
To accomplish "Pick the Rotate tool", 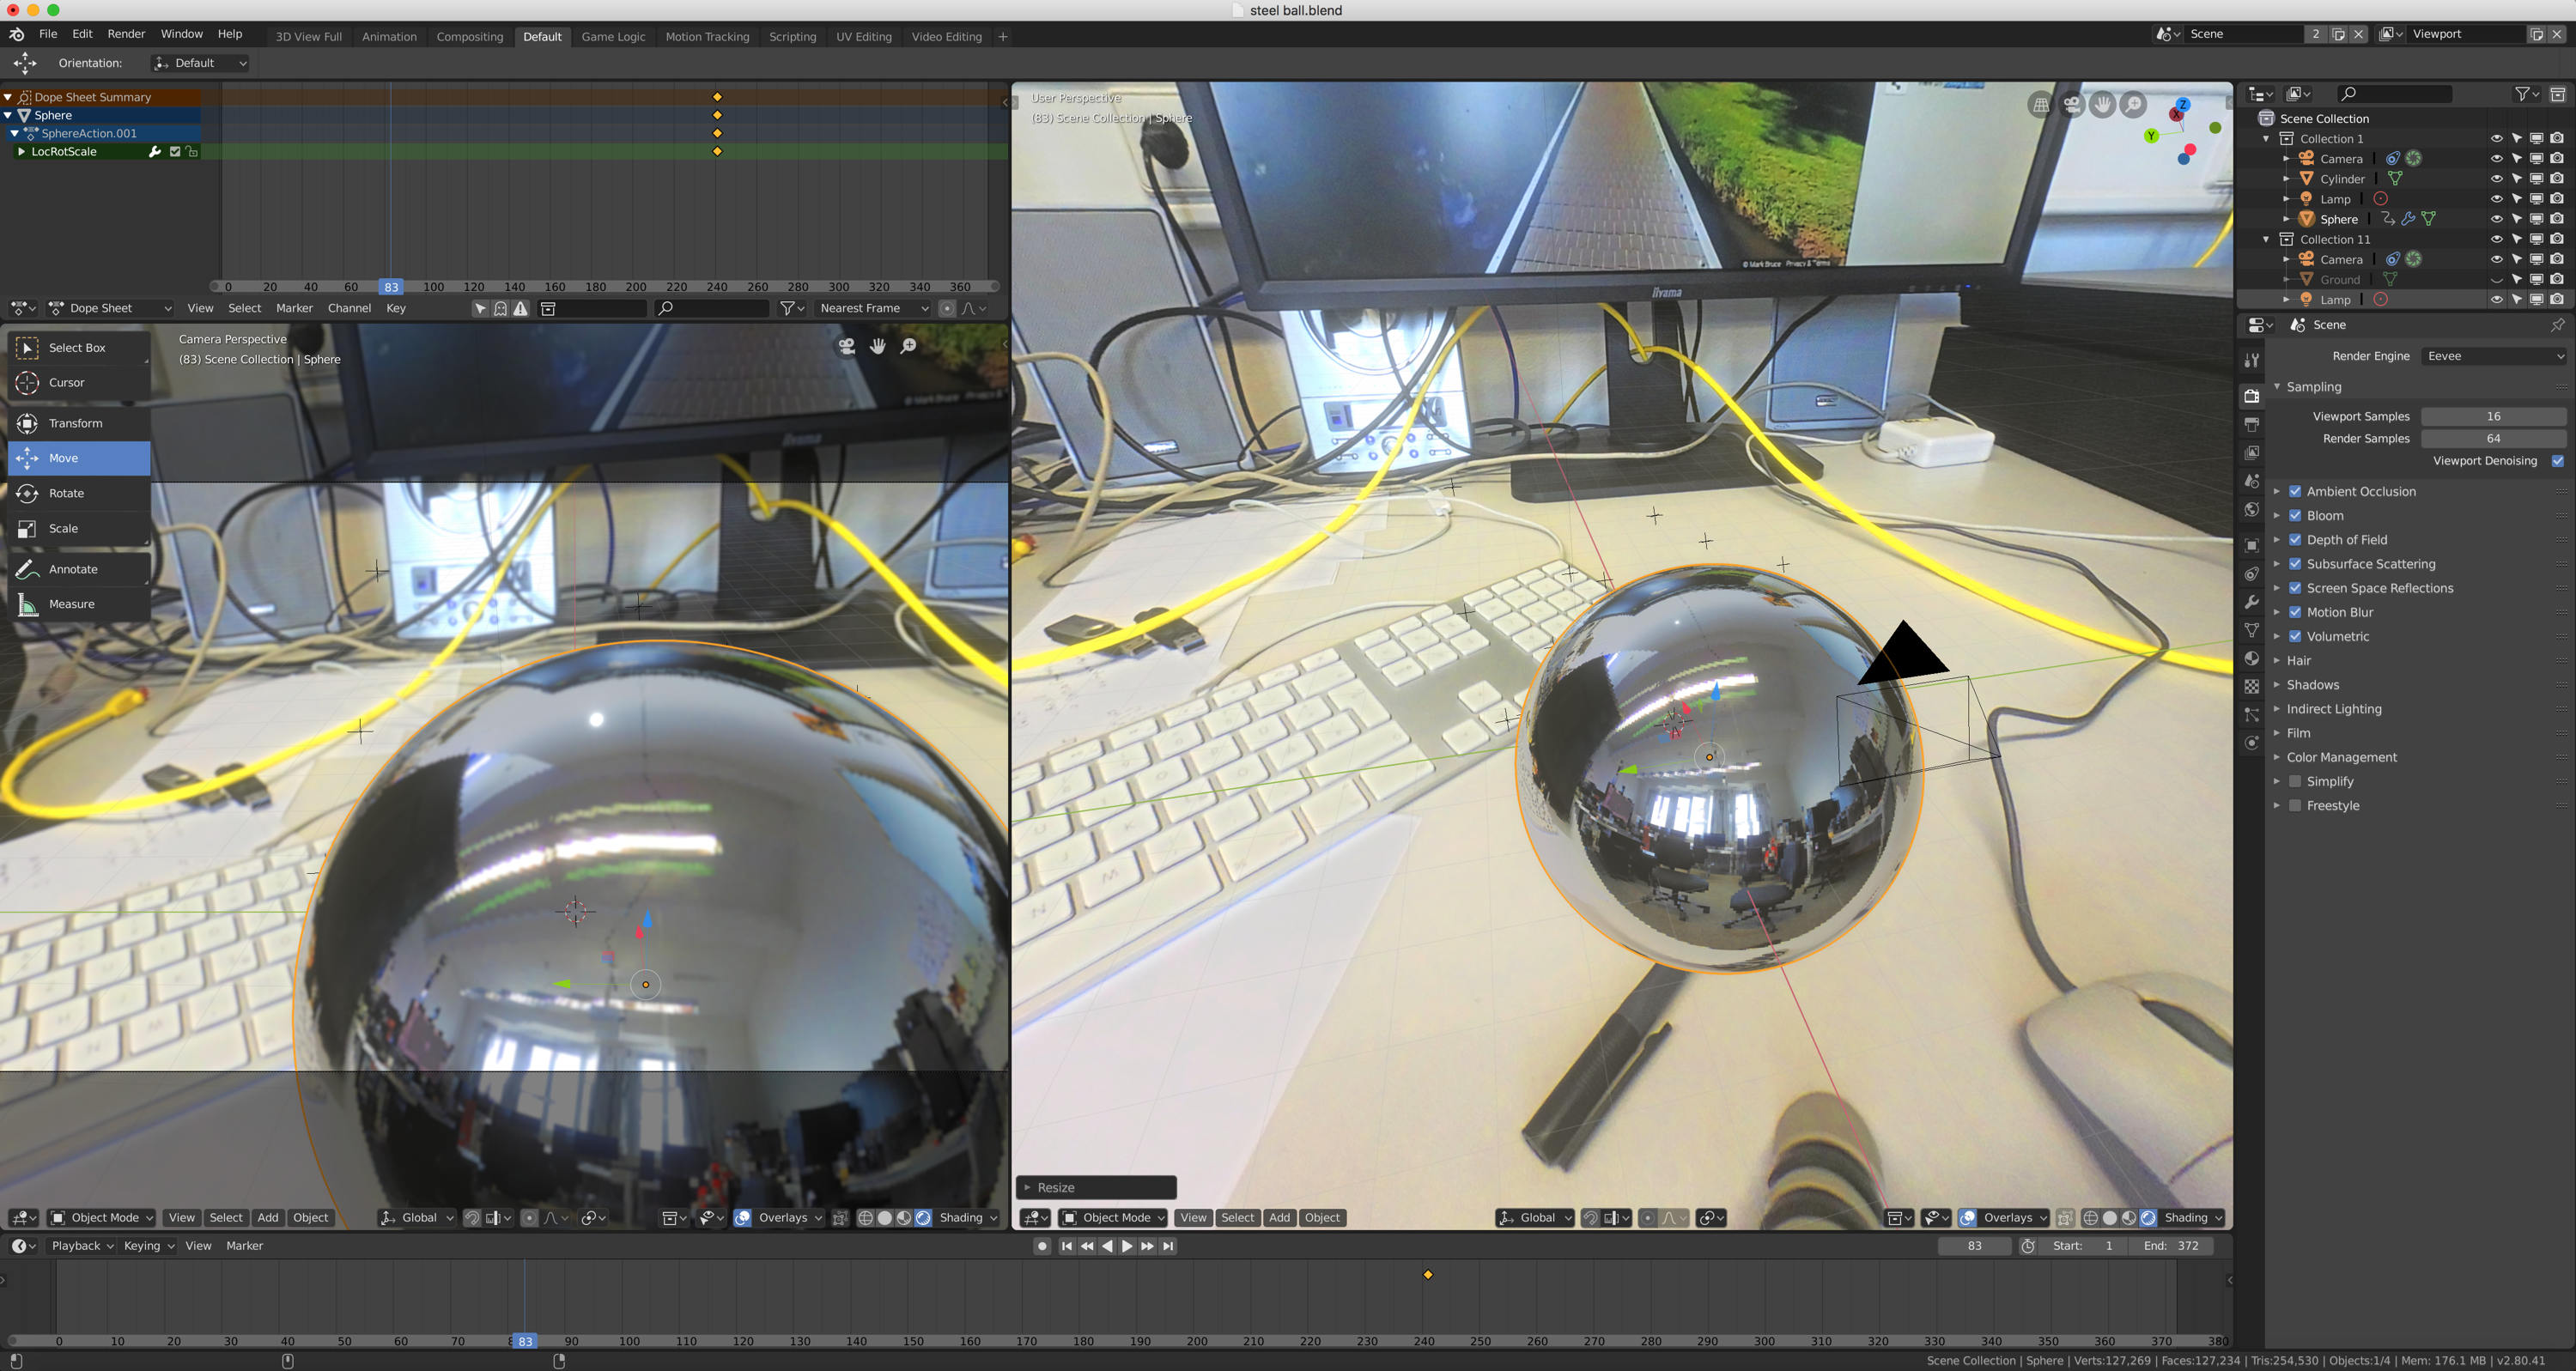I will [x=79, y=493].
